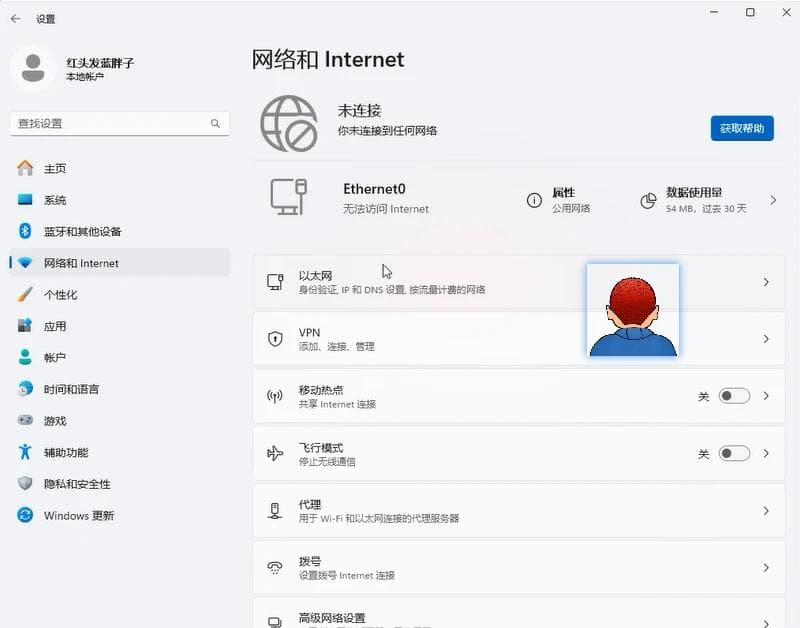Viewport: 800px width, 628px height.
Task: Click the Bluetooth icon in sidebar
Action: 25,231
